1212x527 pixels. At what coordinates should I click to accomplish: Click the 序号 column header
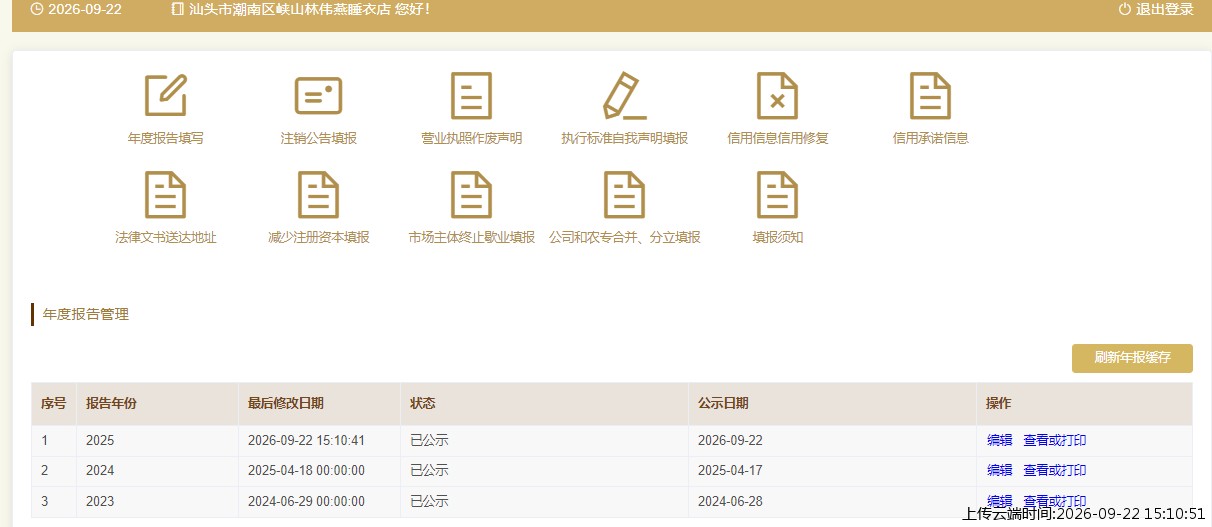(x=53, y=403)
